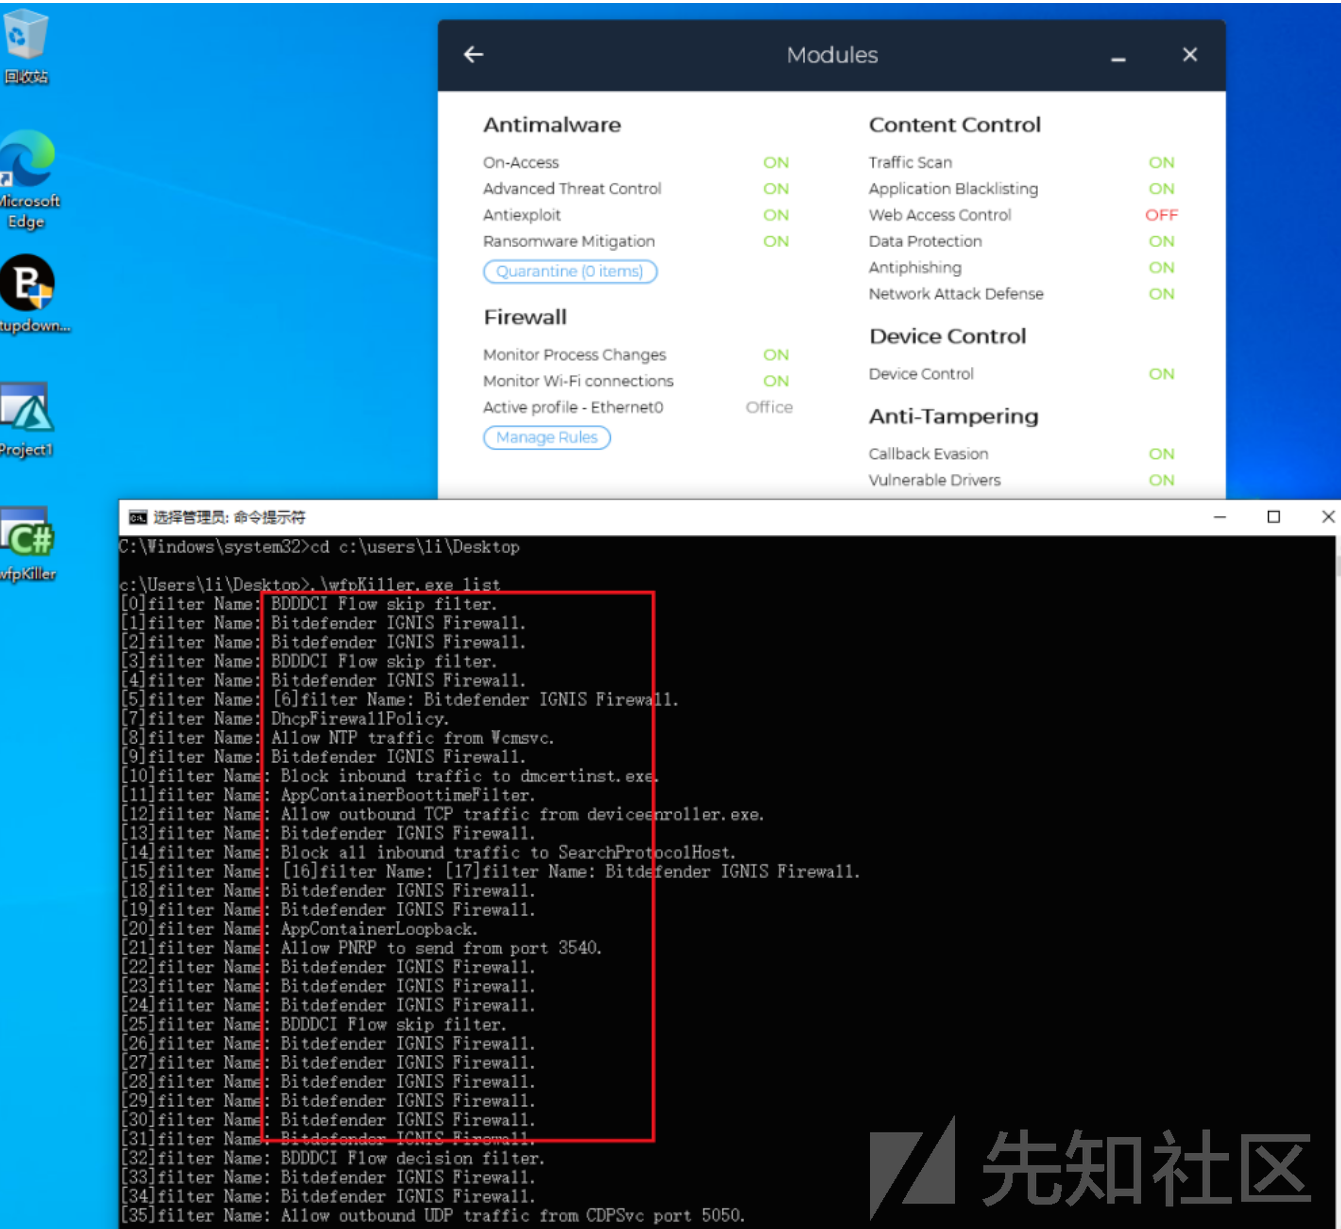1341x1229 pixels.
Task: Click filter [10] Block inbound dmcertinst.exe line
Action: click(x=389, y=776)
